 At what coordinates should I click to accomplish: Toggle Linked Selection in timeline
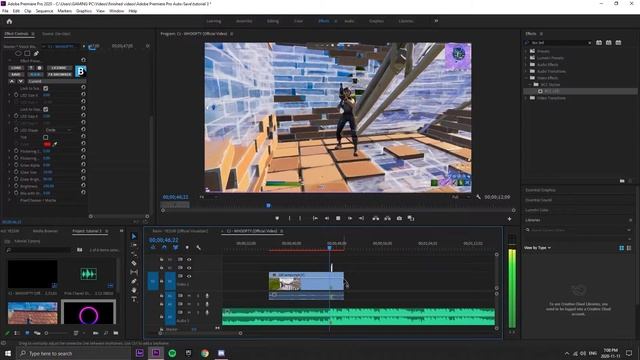tap(176, 247)
